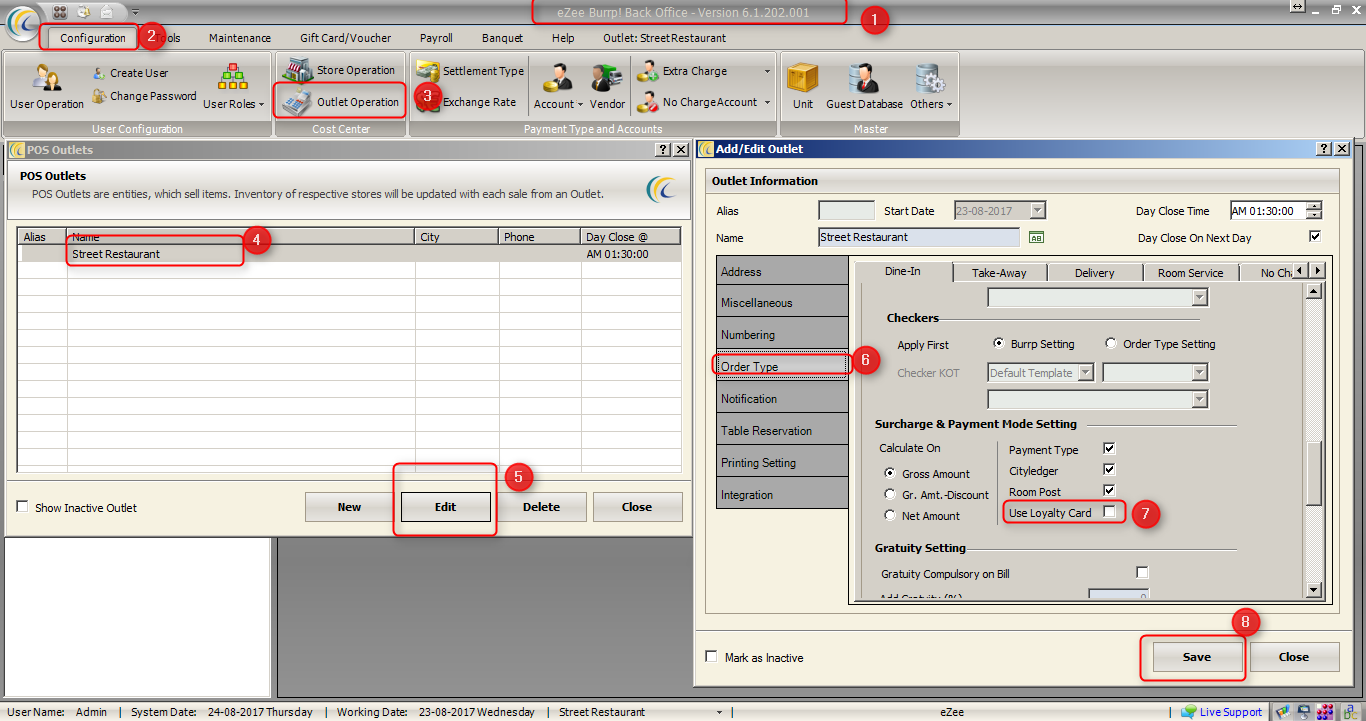Image resolution: width=1366 pixels, height=721 pixels.
Task: Click the colored dots status bar icon
Action: pos(1324,712)
